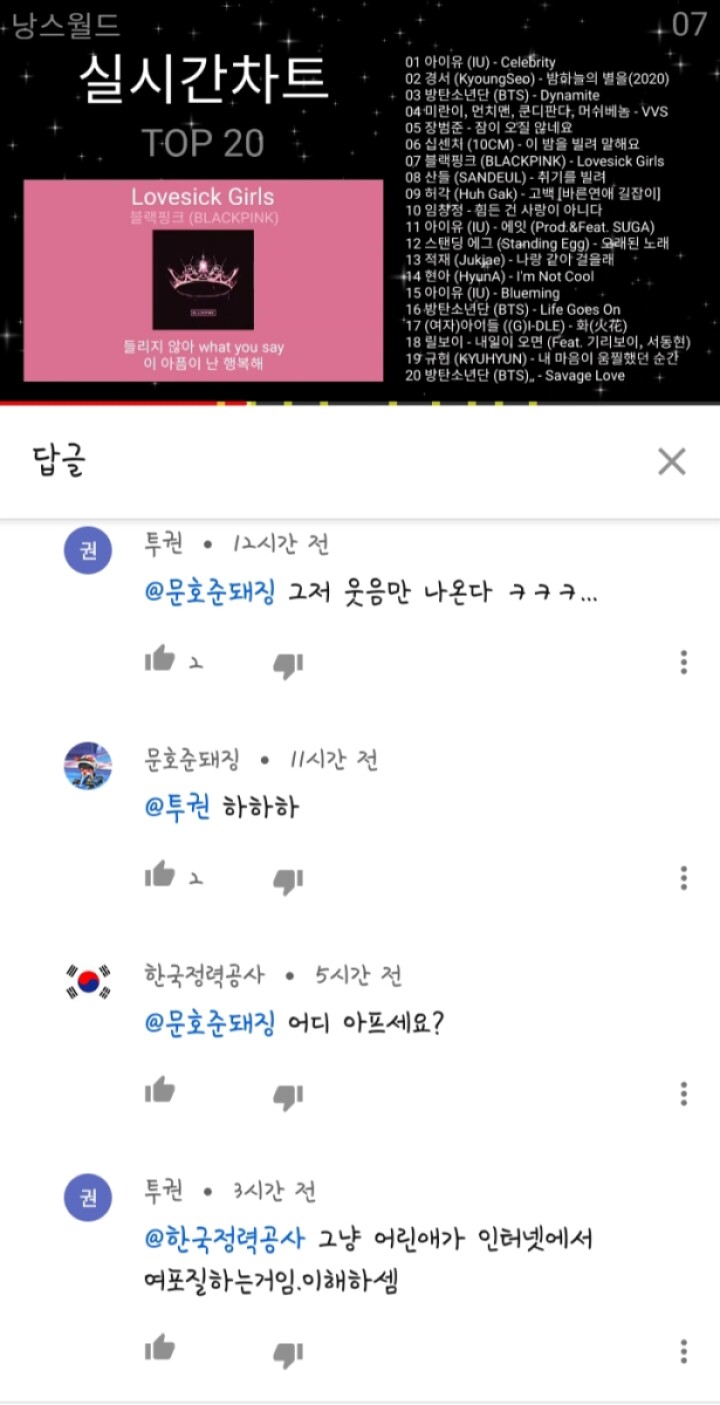Open more options for 투권's 3시간 전 reply
720x1405 pixels.
(x=684, y=1351)
